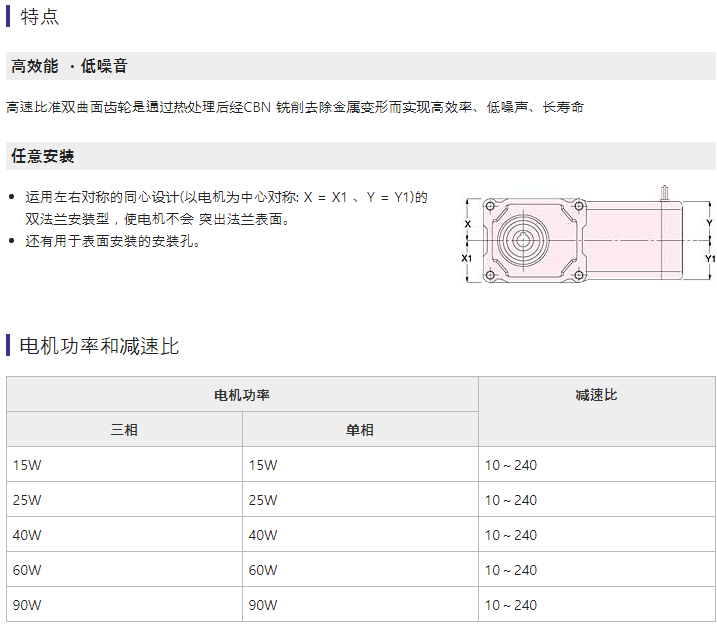Viewport: 717px width, 627px height.
Task: Select the 60W cell under 单相
Action: [263, 570]
